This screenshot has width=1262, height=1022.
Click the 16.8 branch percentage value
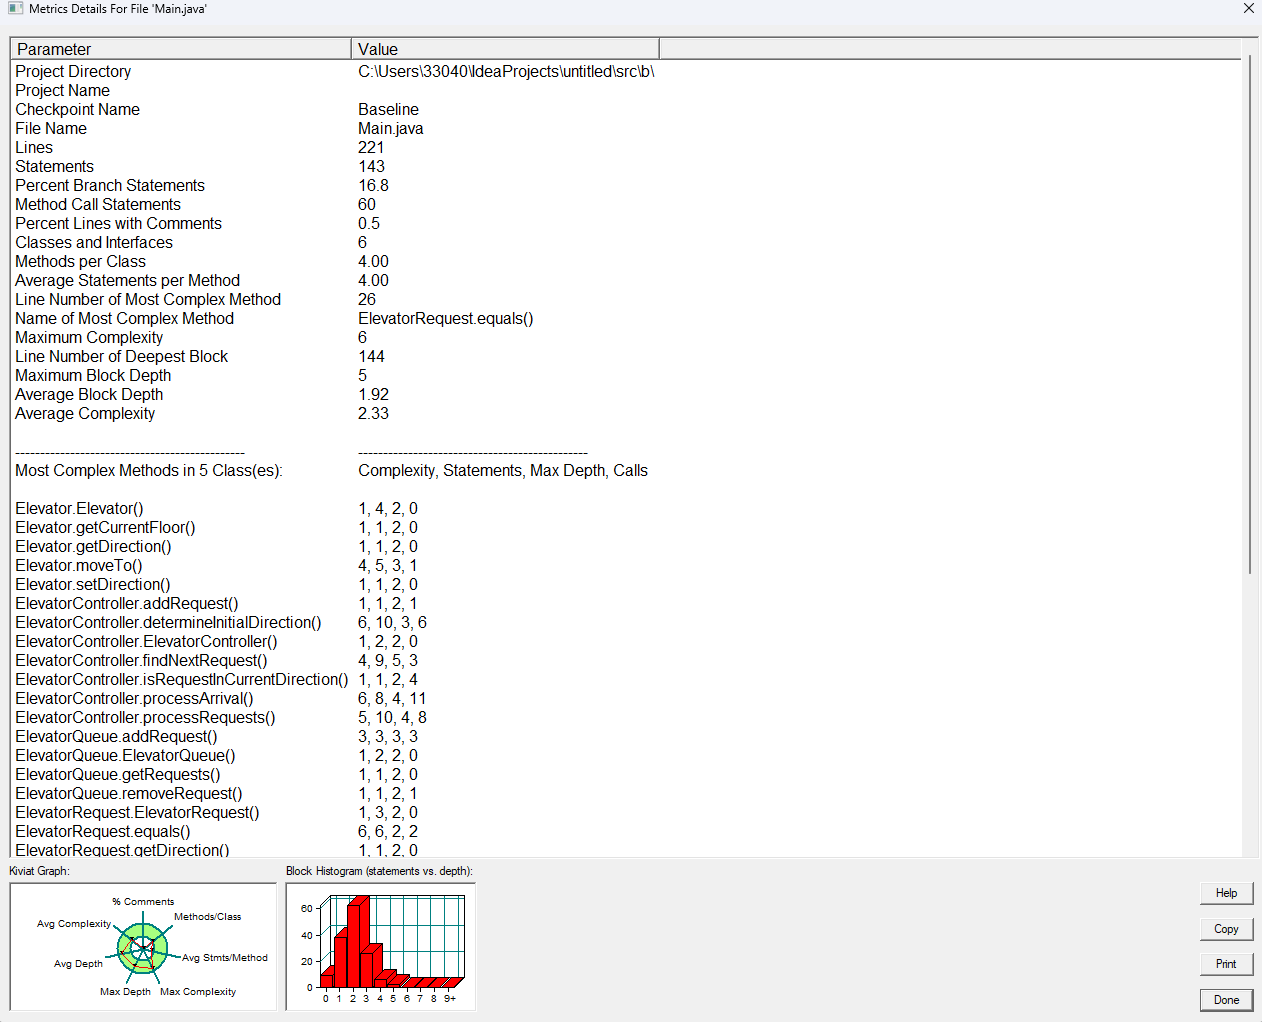[373, 186]
